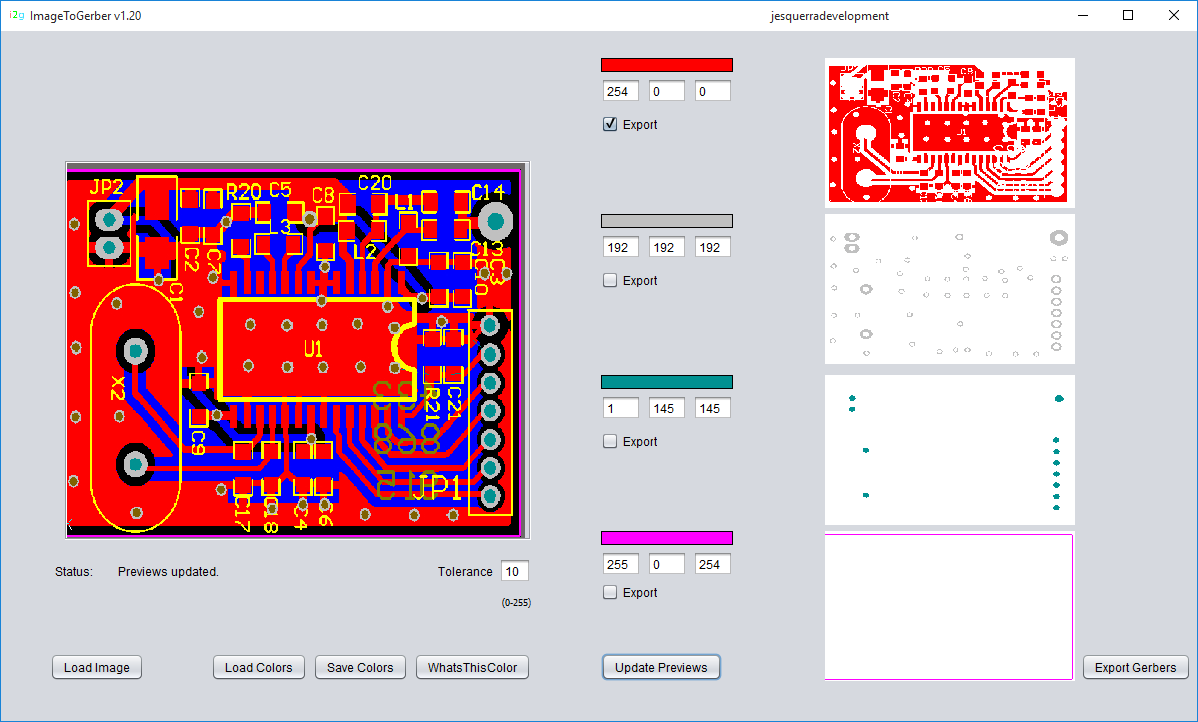Uncheck Export for the red layer
Screen dimensions: 1198x722
pyautogui.click(x=610, y=125)
